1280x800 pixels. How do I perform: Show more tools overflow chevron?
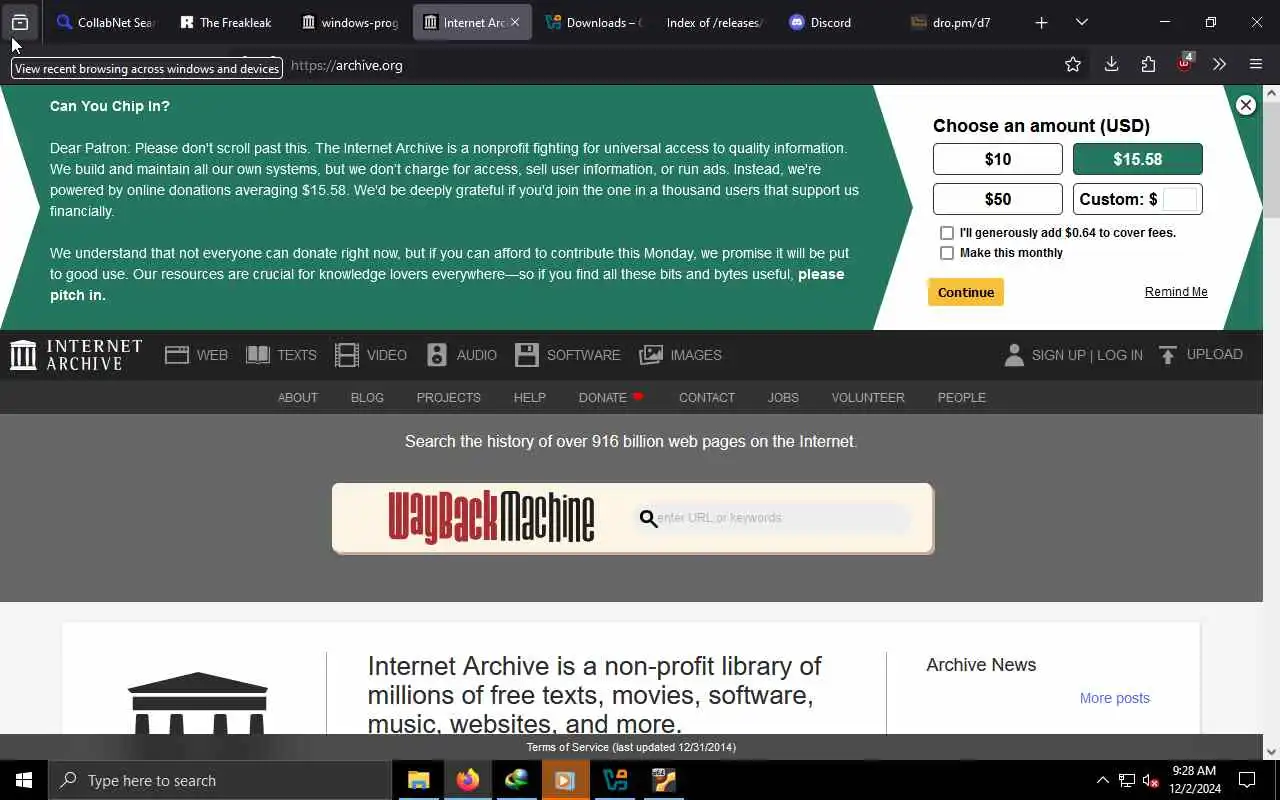1219,65
